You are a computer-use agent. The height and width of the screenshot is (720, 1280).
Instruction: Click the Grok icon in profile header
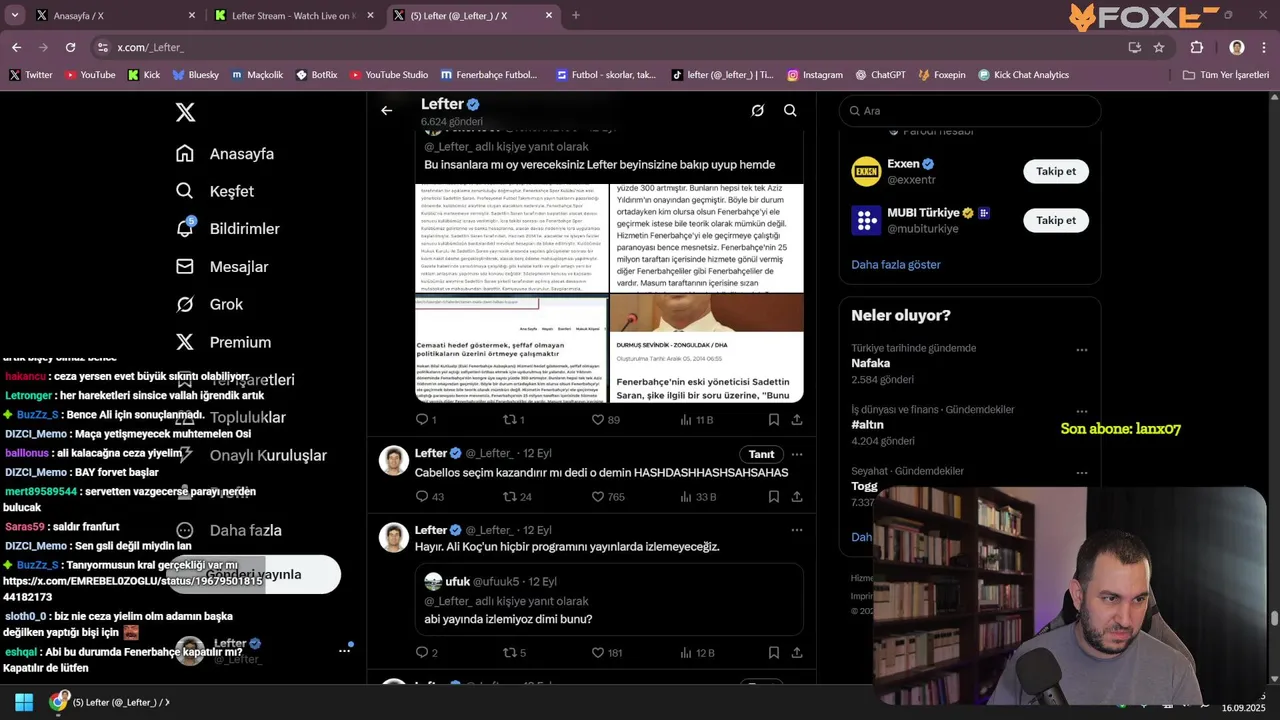tap(758, 111)
